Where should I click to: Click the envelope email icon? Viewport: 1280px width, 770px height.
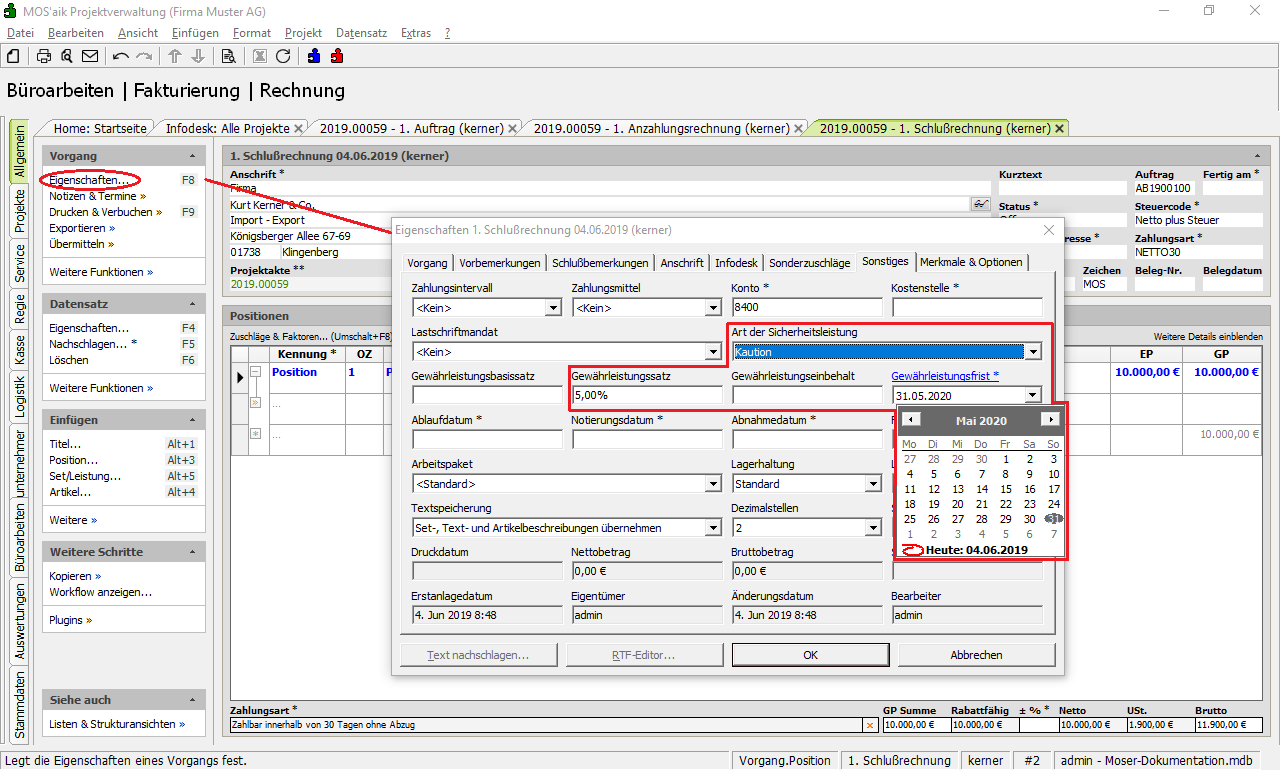pyautogui.click(x=90, y=56)
